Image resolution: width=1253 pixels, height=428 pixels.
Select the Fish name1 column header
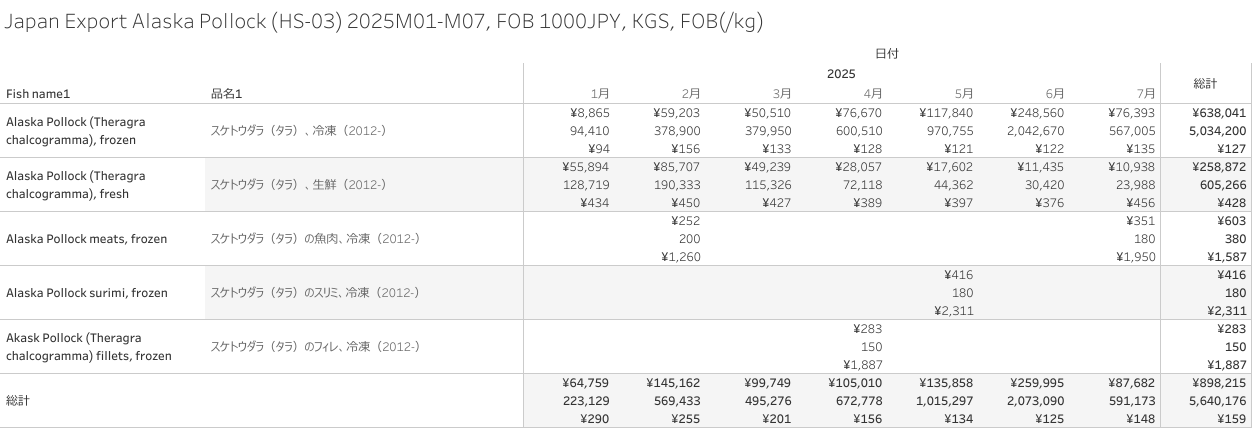point(38,94)
